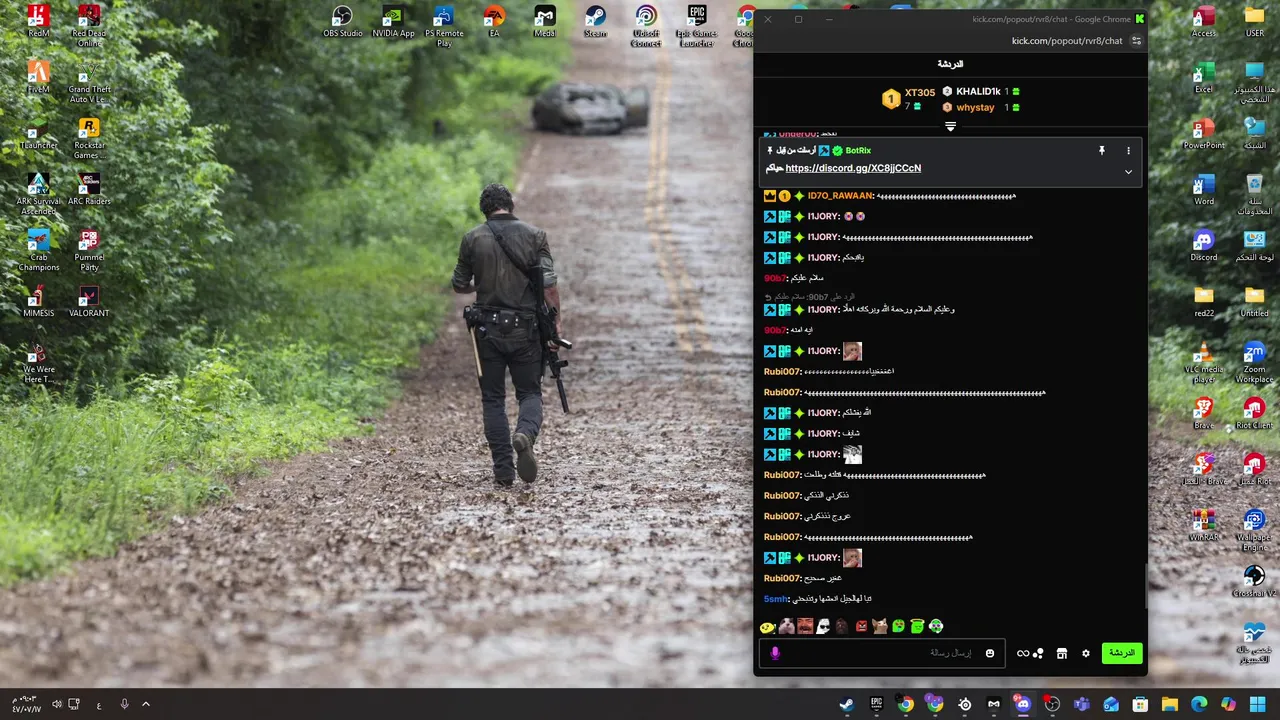Screen dimensions: 1280x720
Task: Click BotRix username in pinned message
Action: [x=858, y=150]
